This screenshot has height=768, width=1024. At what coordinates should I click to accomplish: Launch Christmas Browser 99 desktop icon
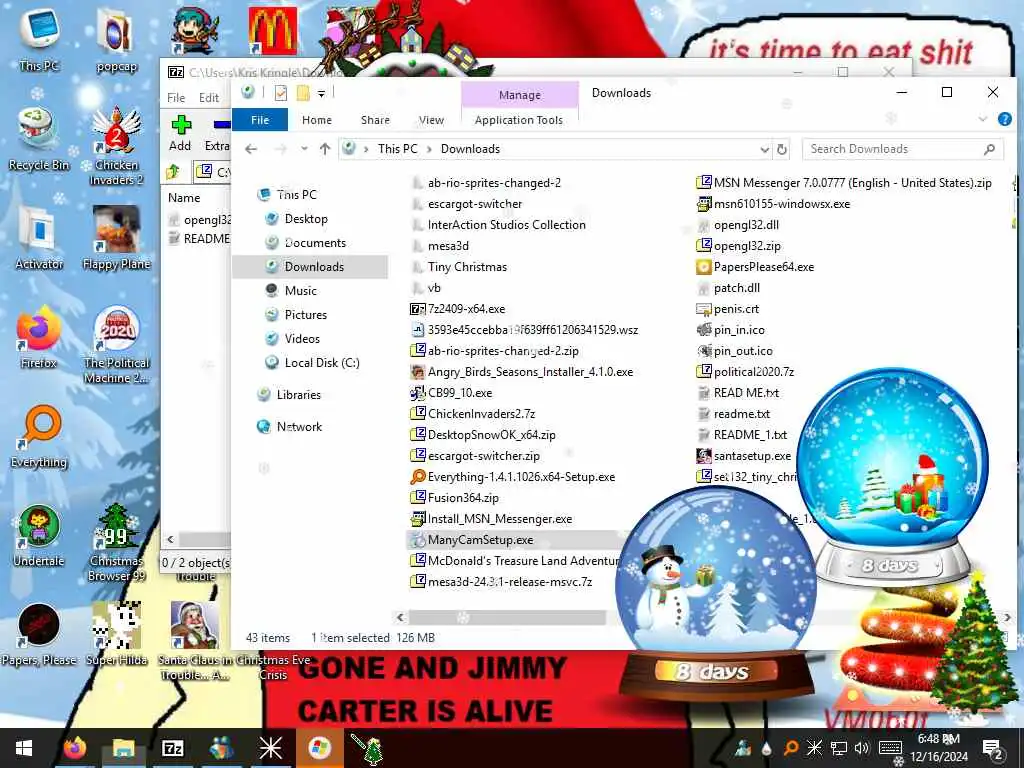116,542
